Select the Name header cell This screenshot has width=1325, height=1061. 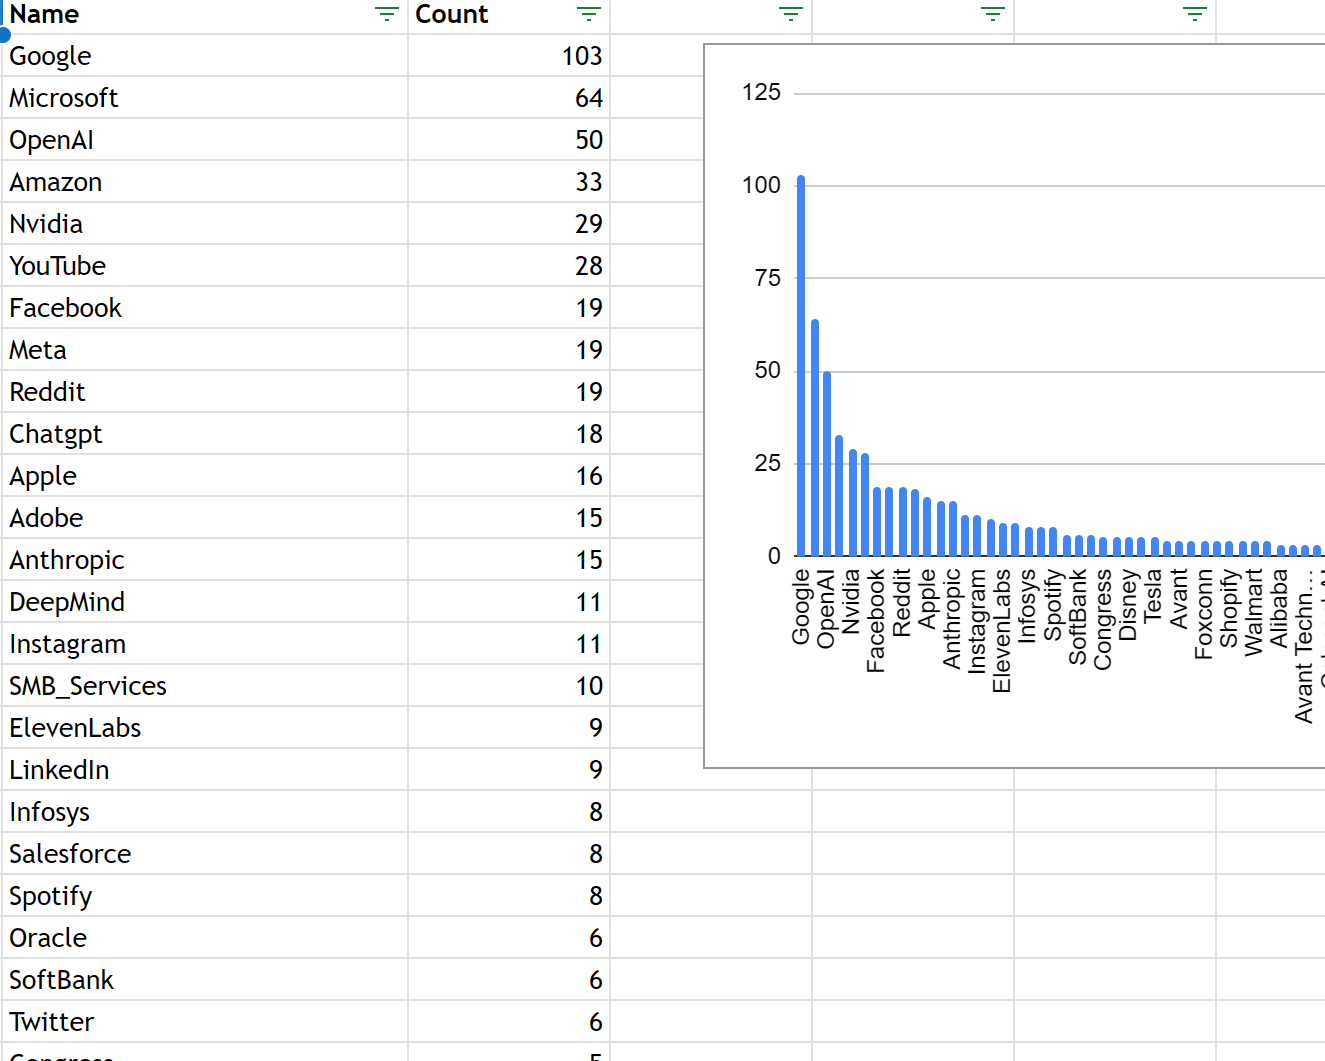click(204, 16)
